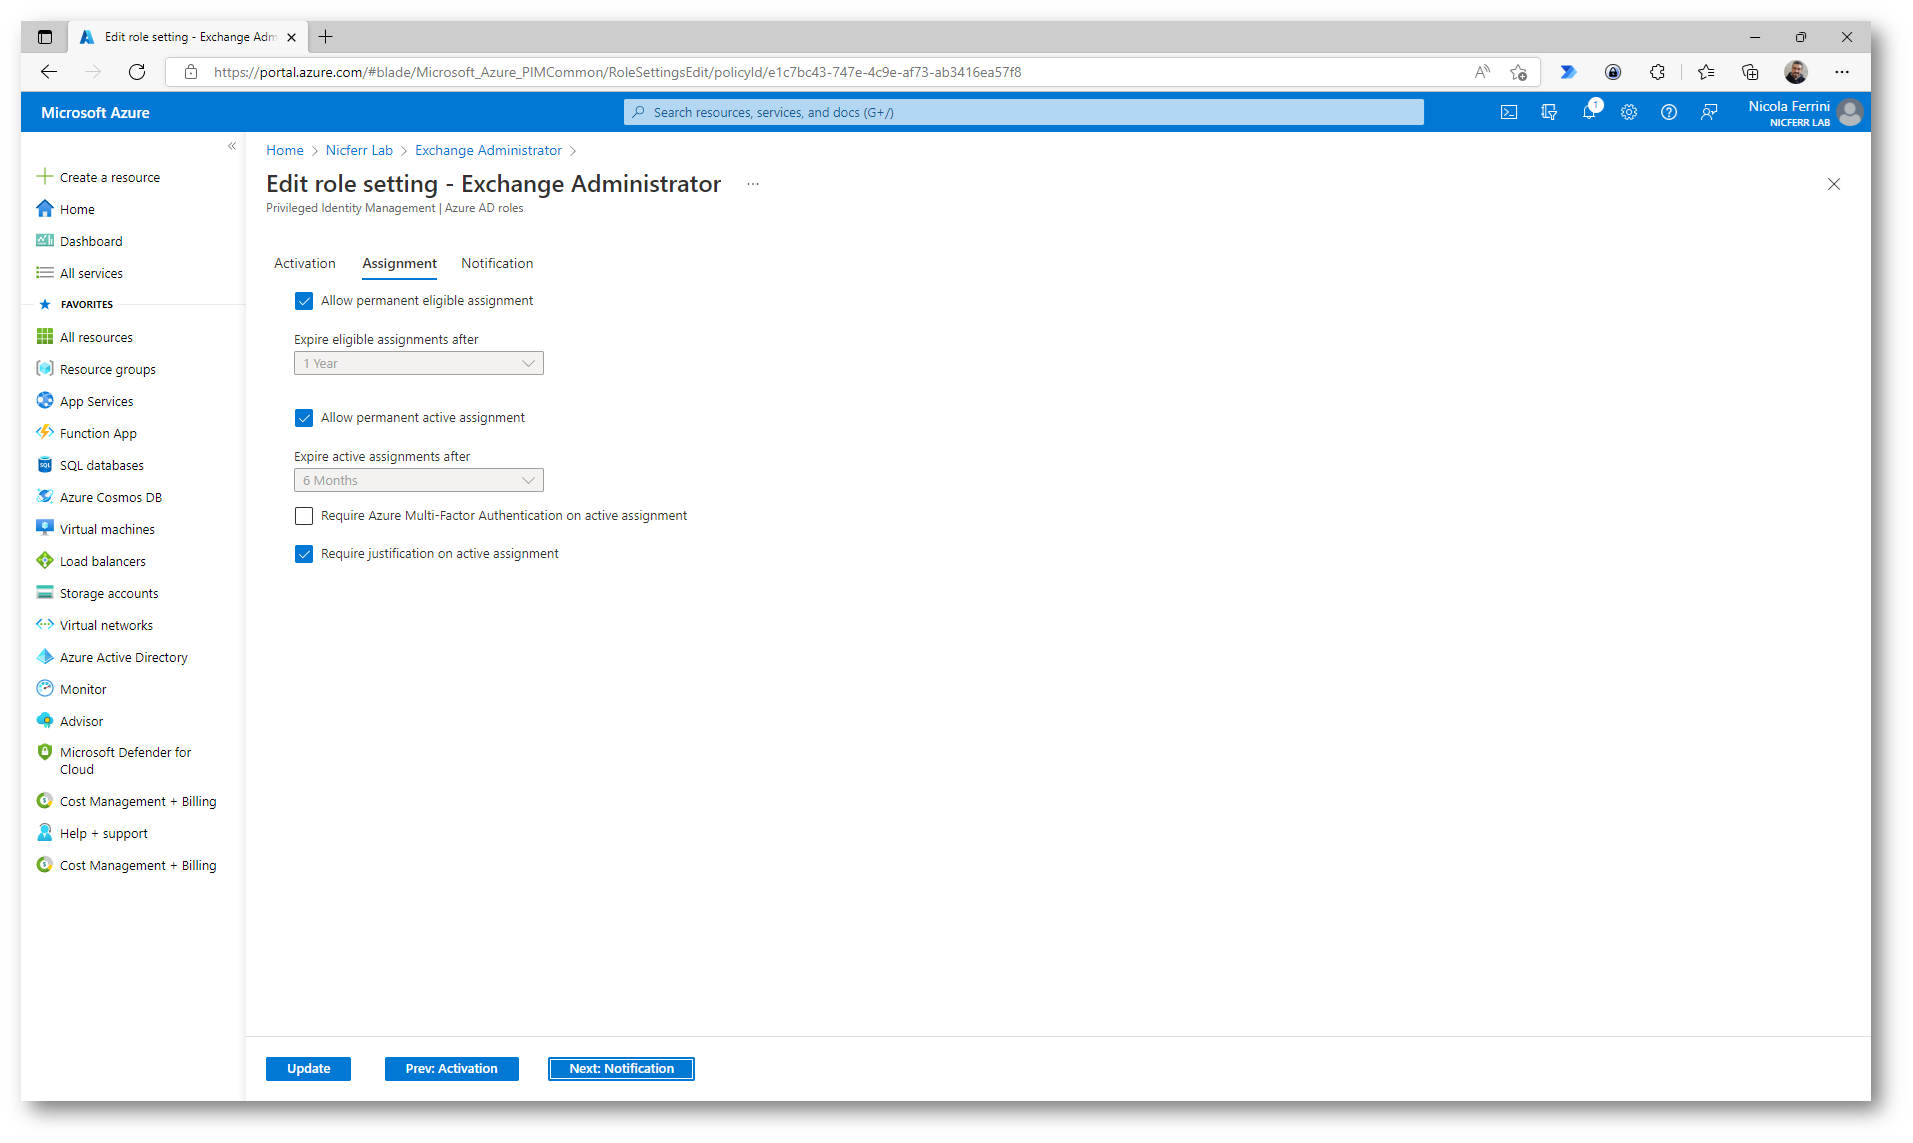Switch to the Notification tab

497,264
